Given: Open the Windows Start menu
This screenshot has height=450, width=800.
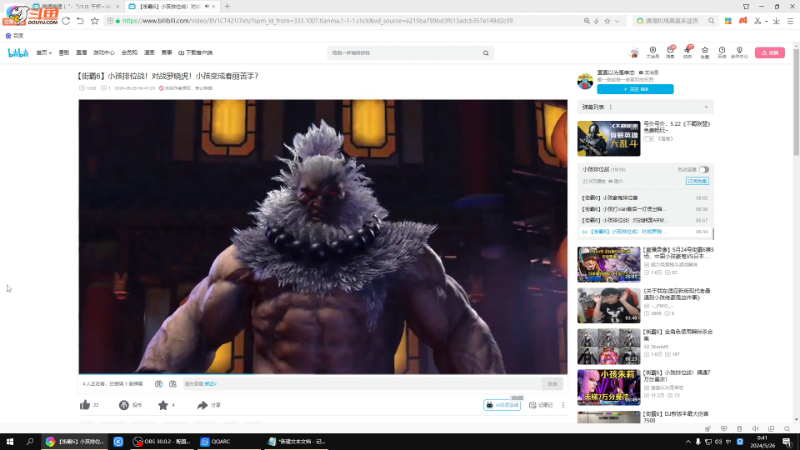Looking at the screenshot, I should coord(10,442).
